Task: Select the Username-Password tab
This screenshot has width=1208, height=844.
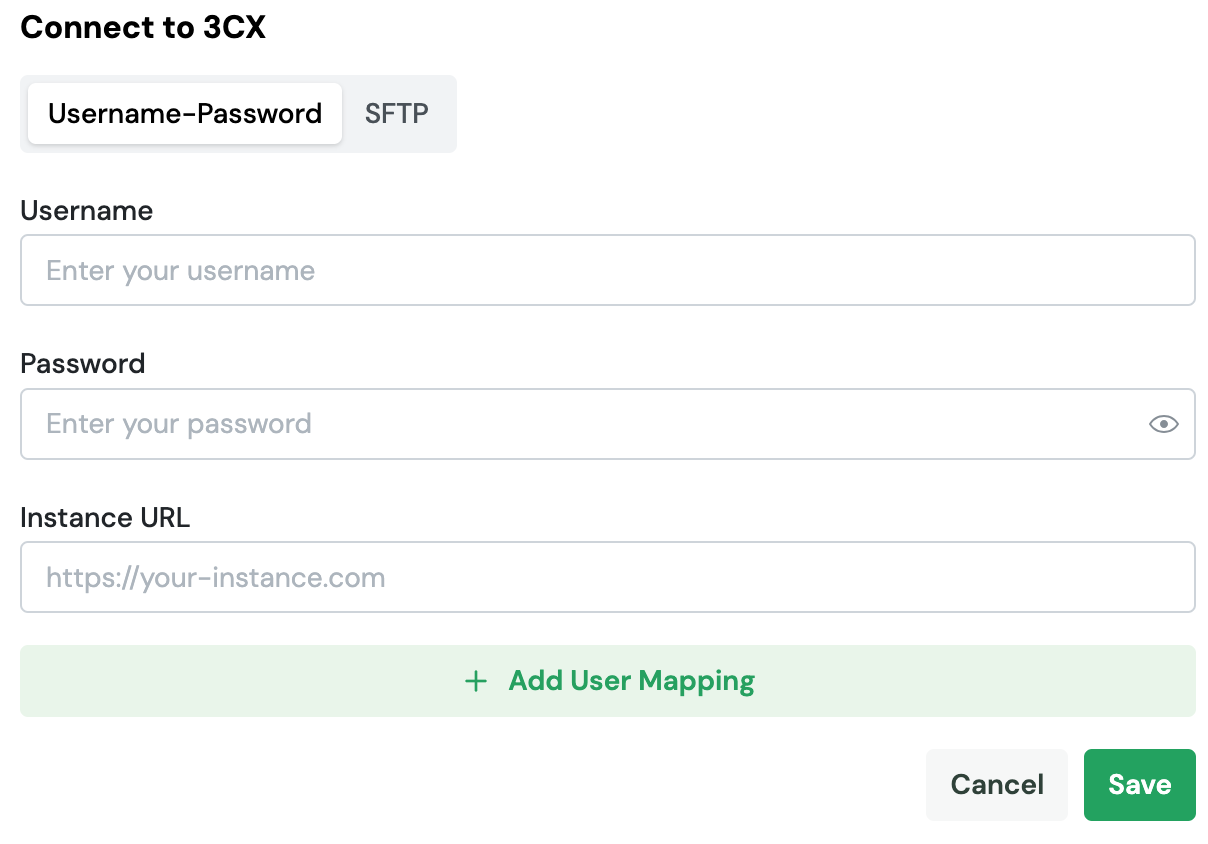Action: (x=185, y=114)
